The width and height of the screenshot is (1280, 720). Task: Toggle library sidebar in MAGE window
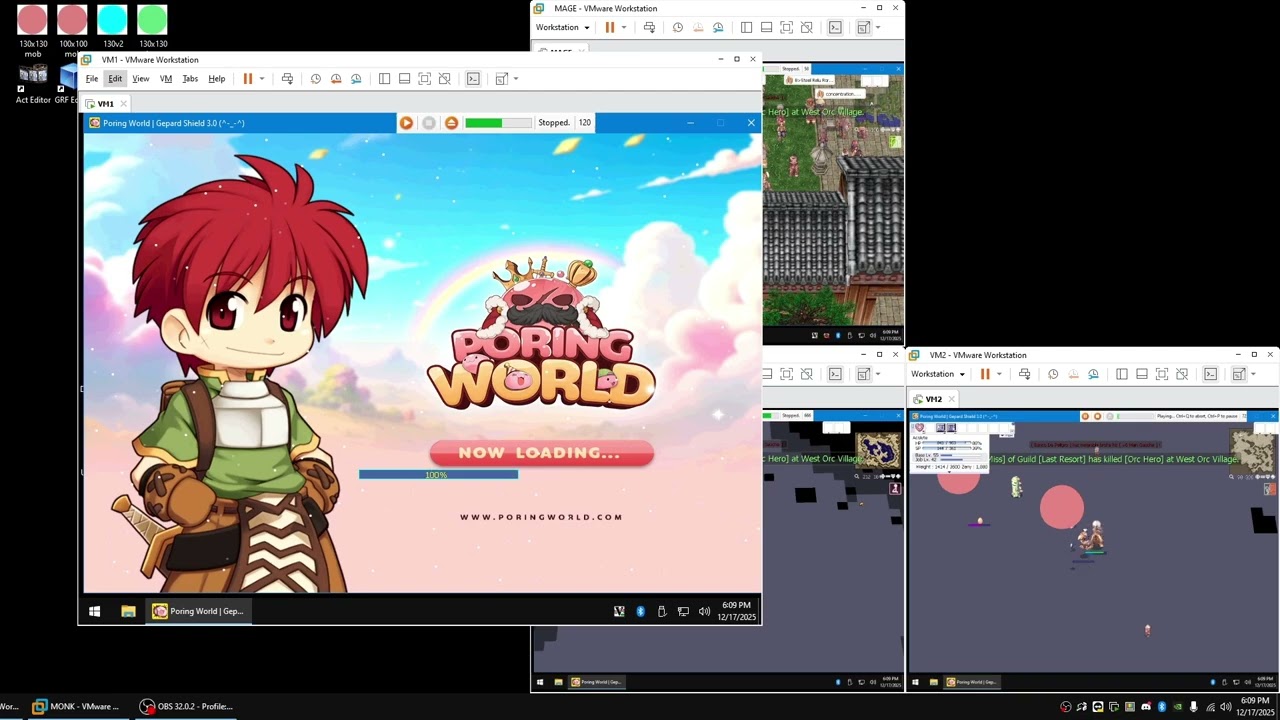click(746, 28)
